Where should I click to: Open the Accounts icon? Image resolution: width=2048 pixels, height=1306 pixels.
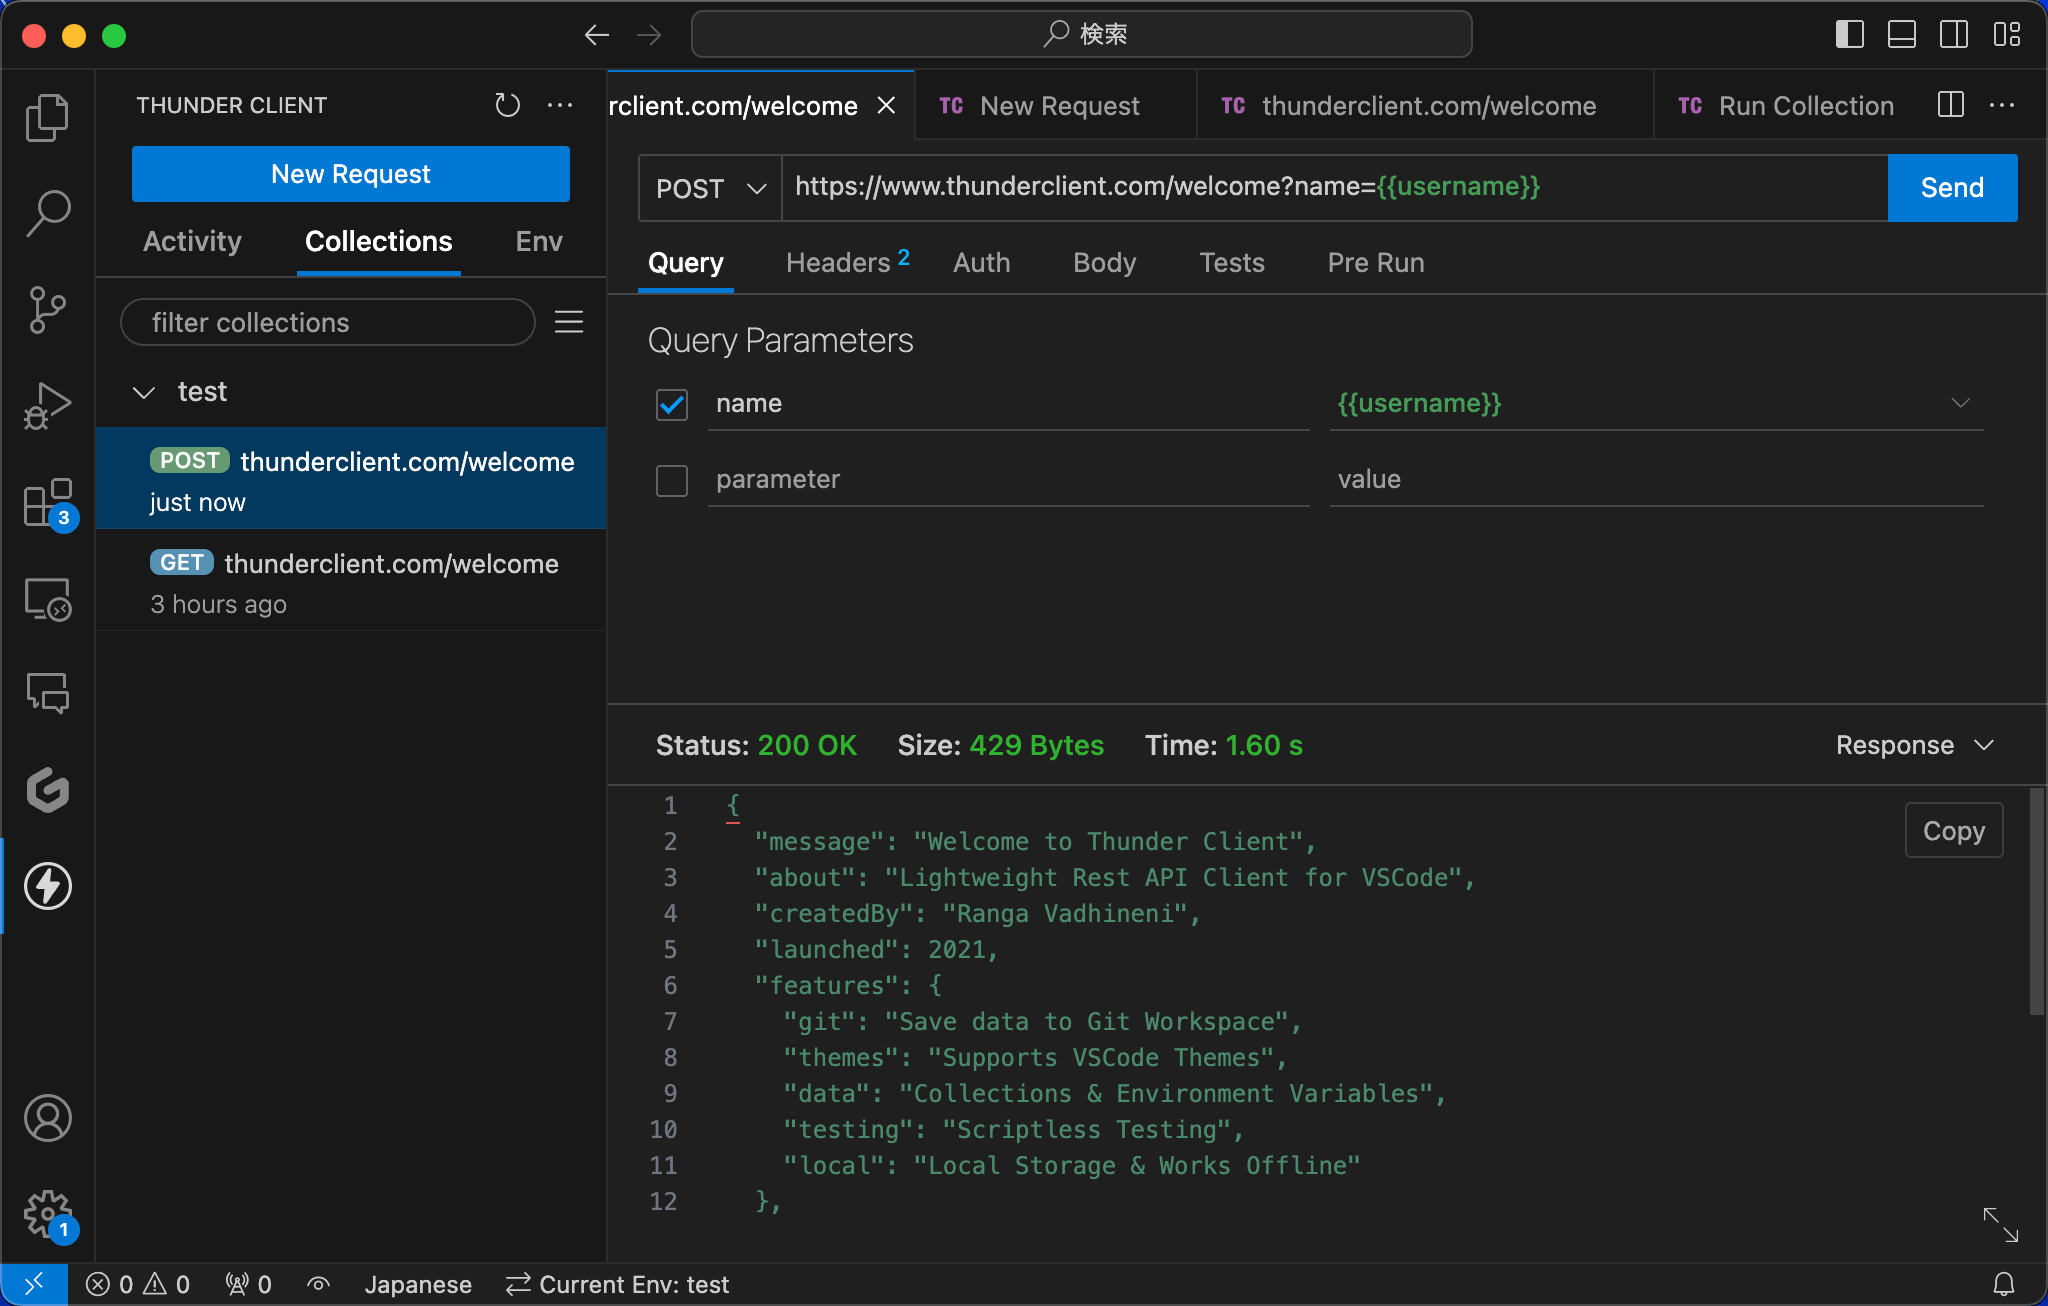(x=47, y=1118)
